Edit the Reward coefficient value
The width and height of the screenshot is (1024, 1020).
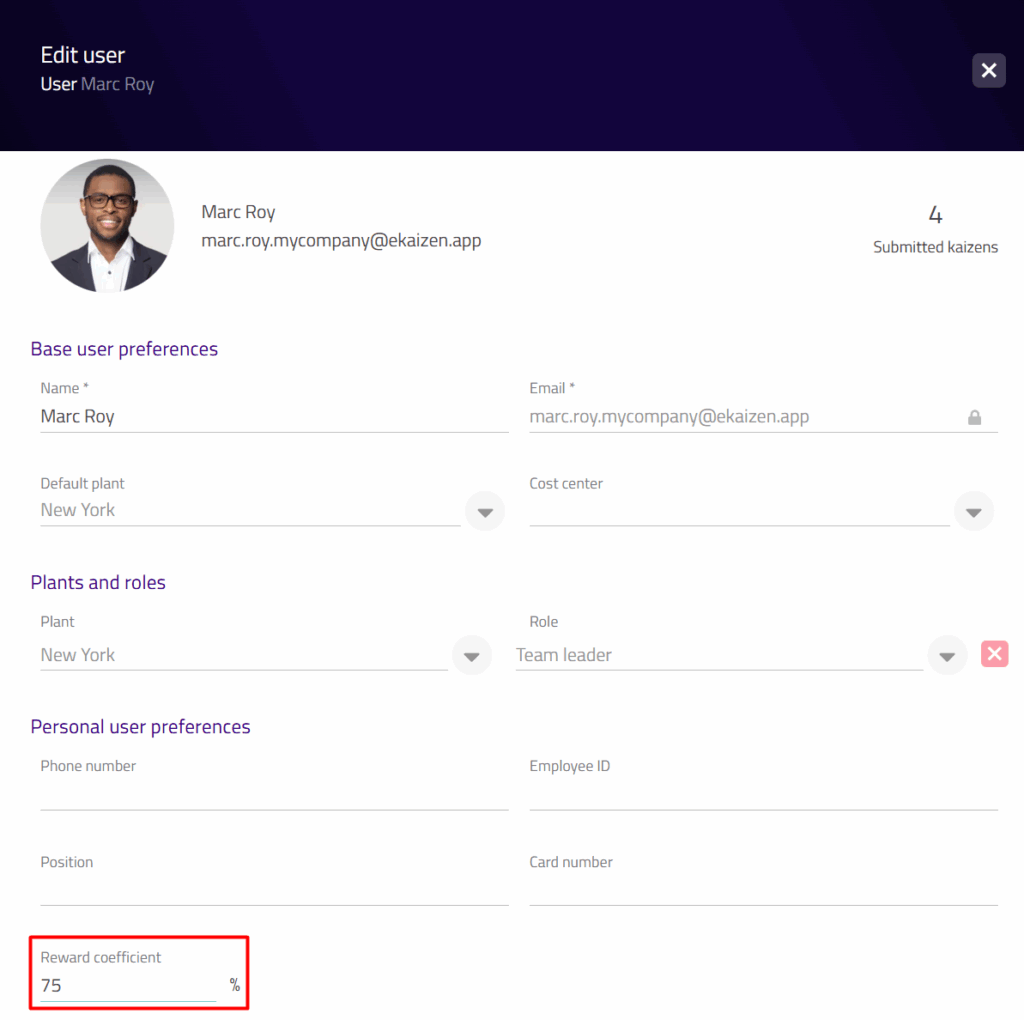click(127, 985)
